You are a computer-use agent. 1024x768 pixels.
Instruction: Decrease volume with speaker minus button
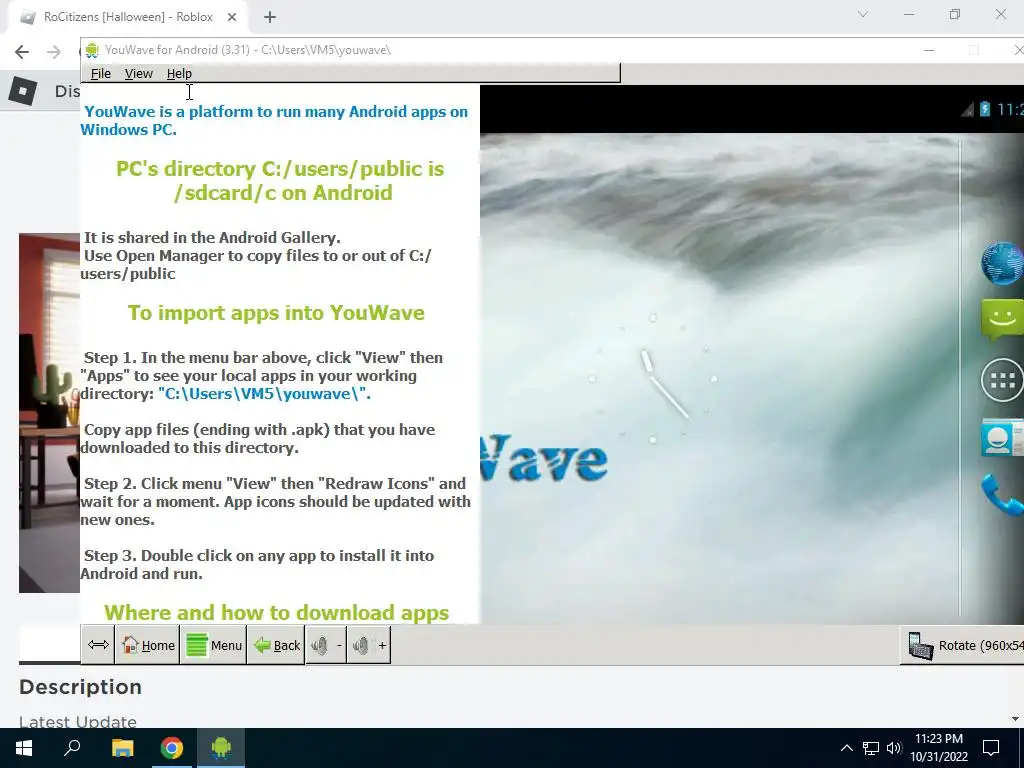(326, 645)
